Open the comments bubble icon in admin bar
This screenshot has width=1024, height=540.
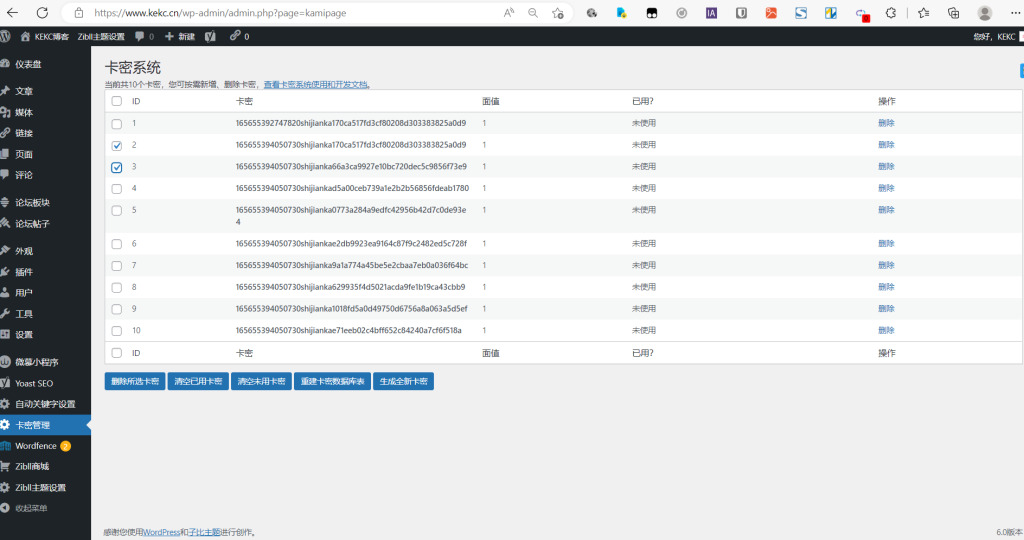[x=139, y=36]
